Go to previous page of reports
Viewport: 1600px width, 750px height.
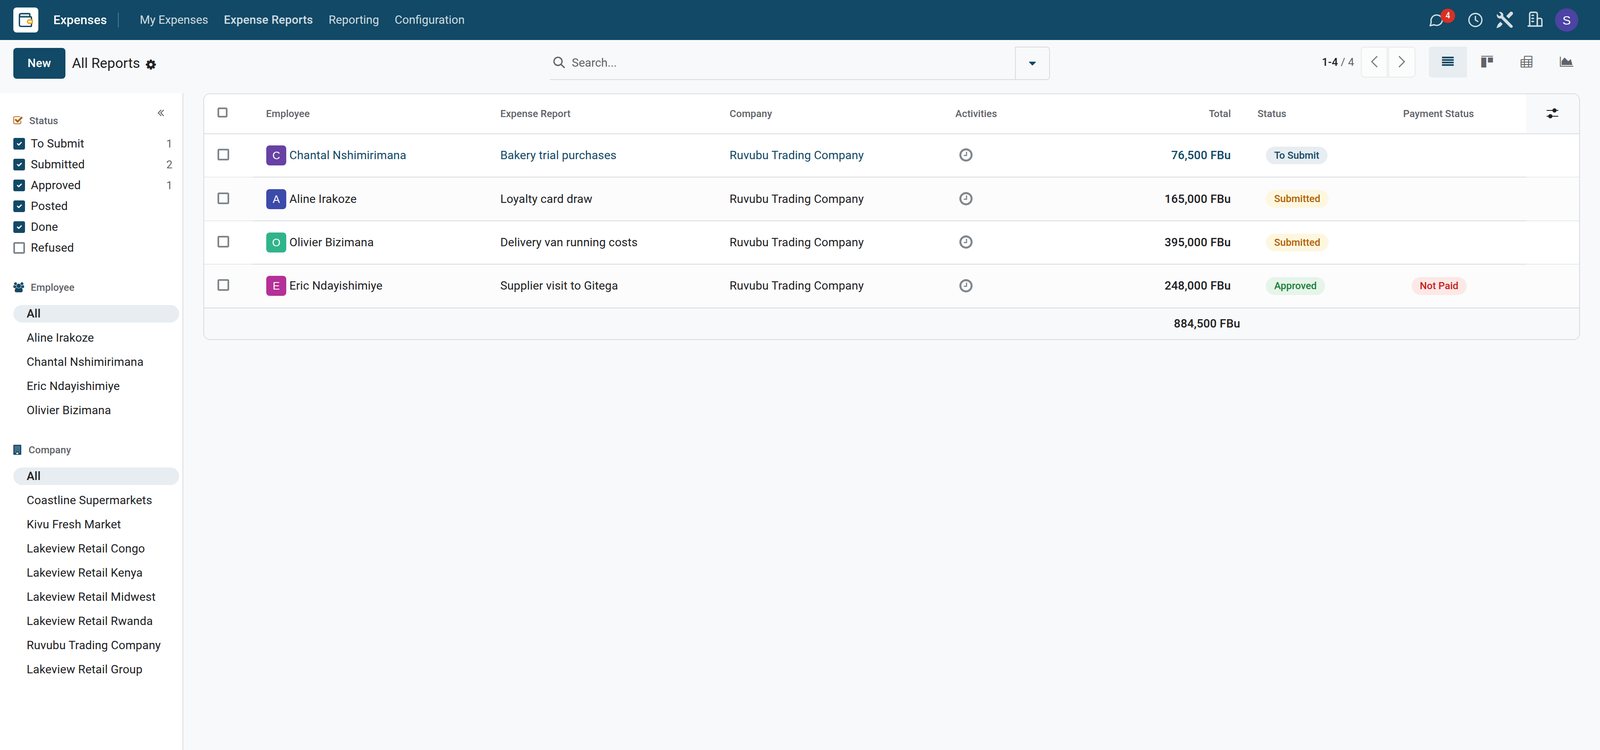point(1374,62)
